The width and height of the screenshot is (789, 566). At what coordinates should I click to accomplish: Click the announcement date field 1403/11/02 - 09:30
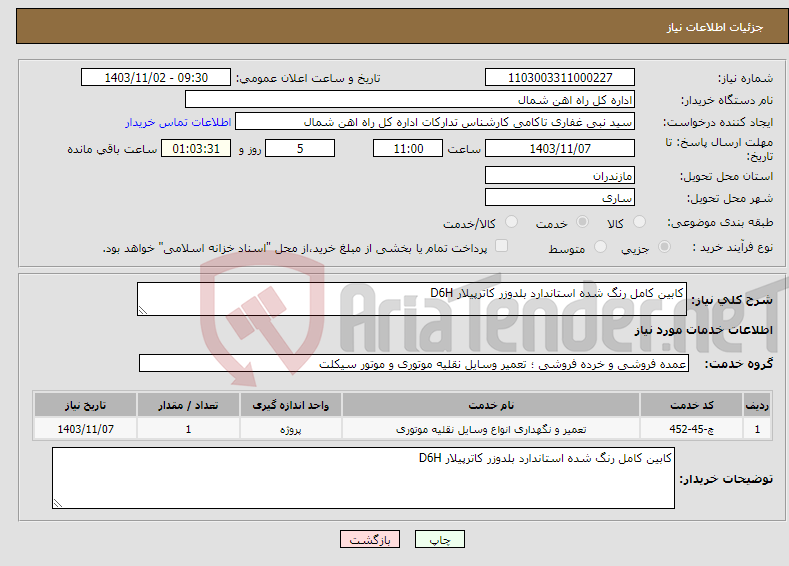(x=155, y=77)
